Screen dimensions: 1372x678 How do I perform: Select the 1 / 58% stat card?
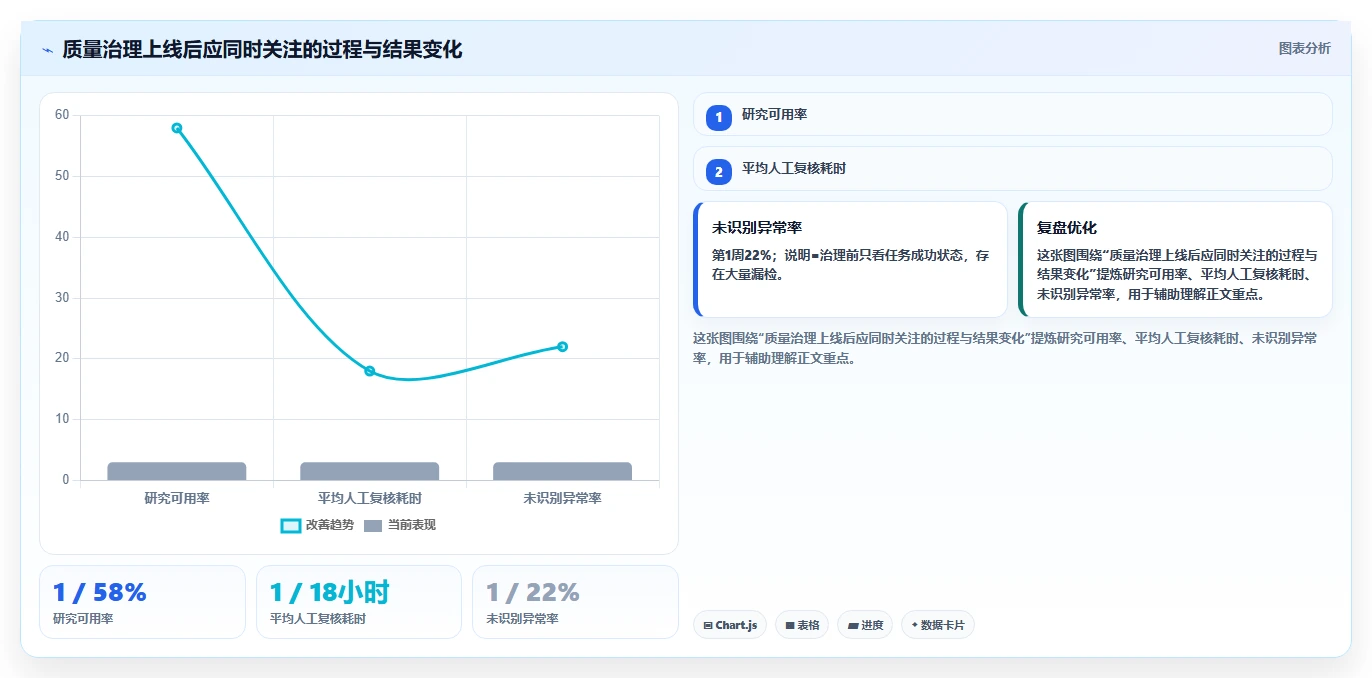[142, 602]
